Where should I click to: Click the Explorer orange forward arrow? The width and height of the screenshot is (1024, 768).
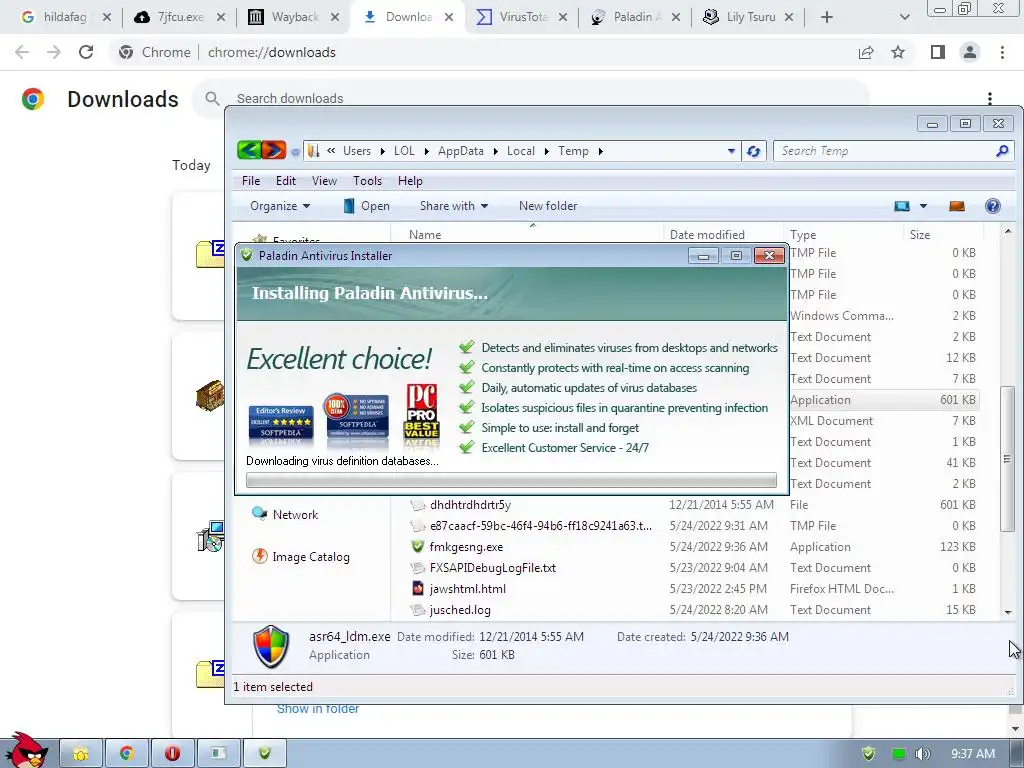(x=274, y=151)
